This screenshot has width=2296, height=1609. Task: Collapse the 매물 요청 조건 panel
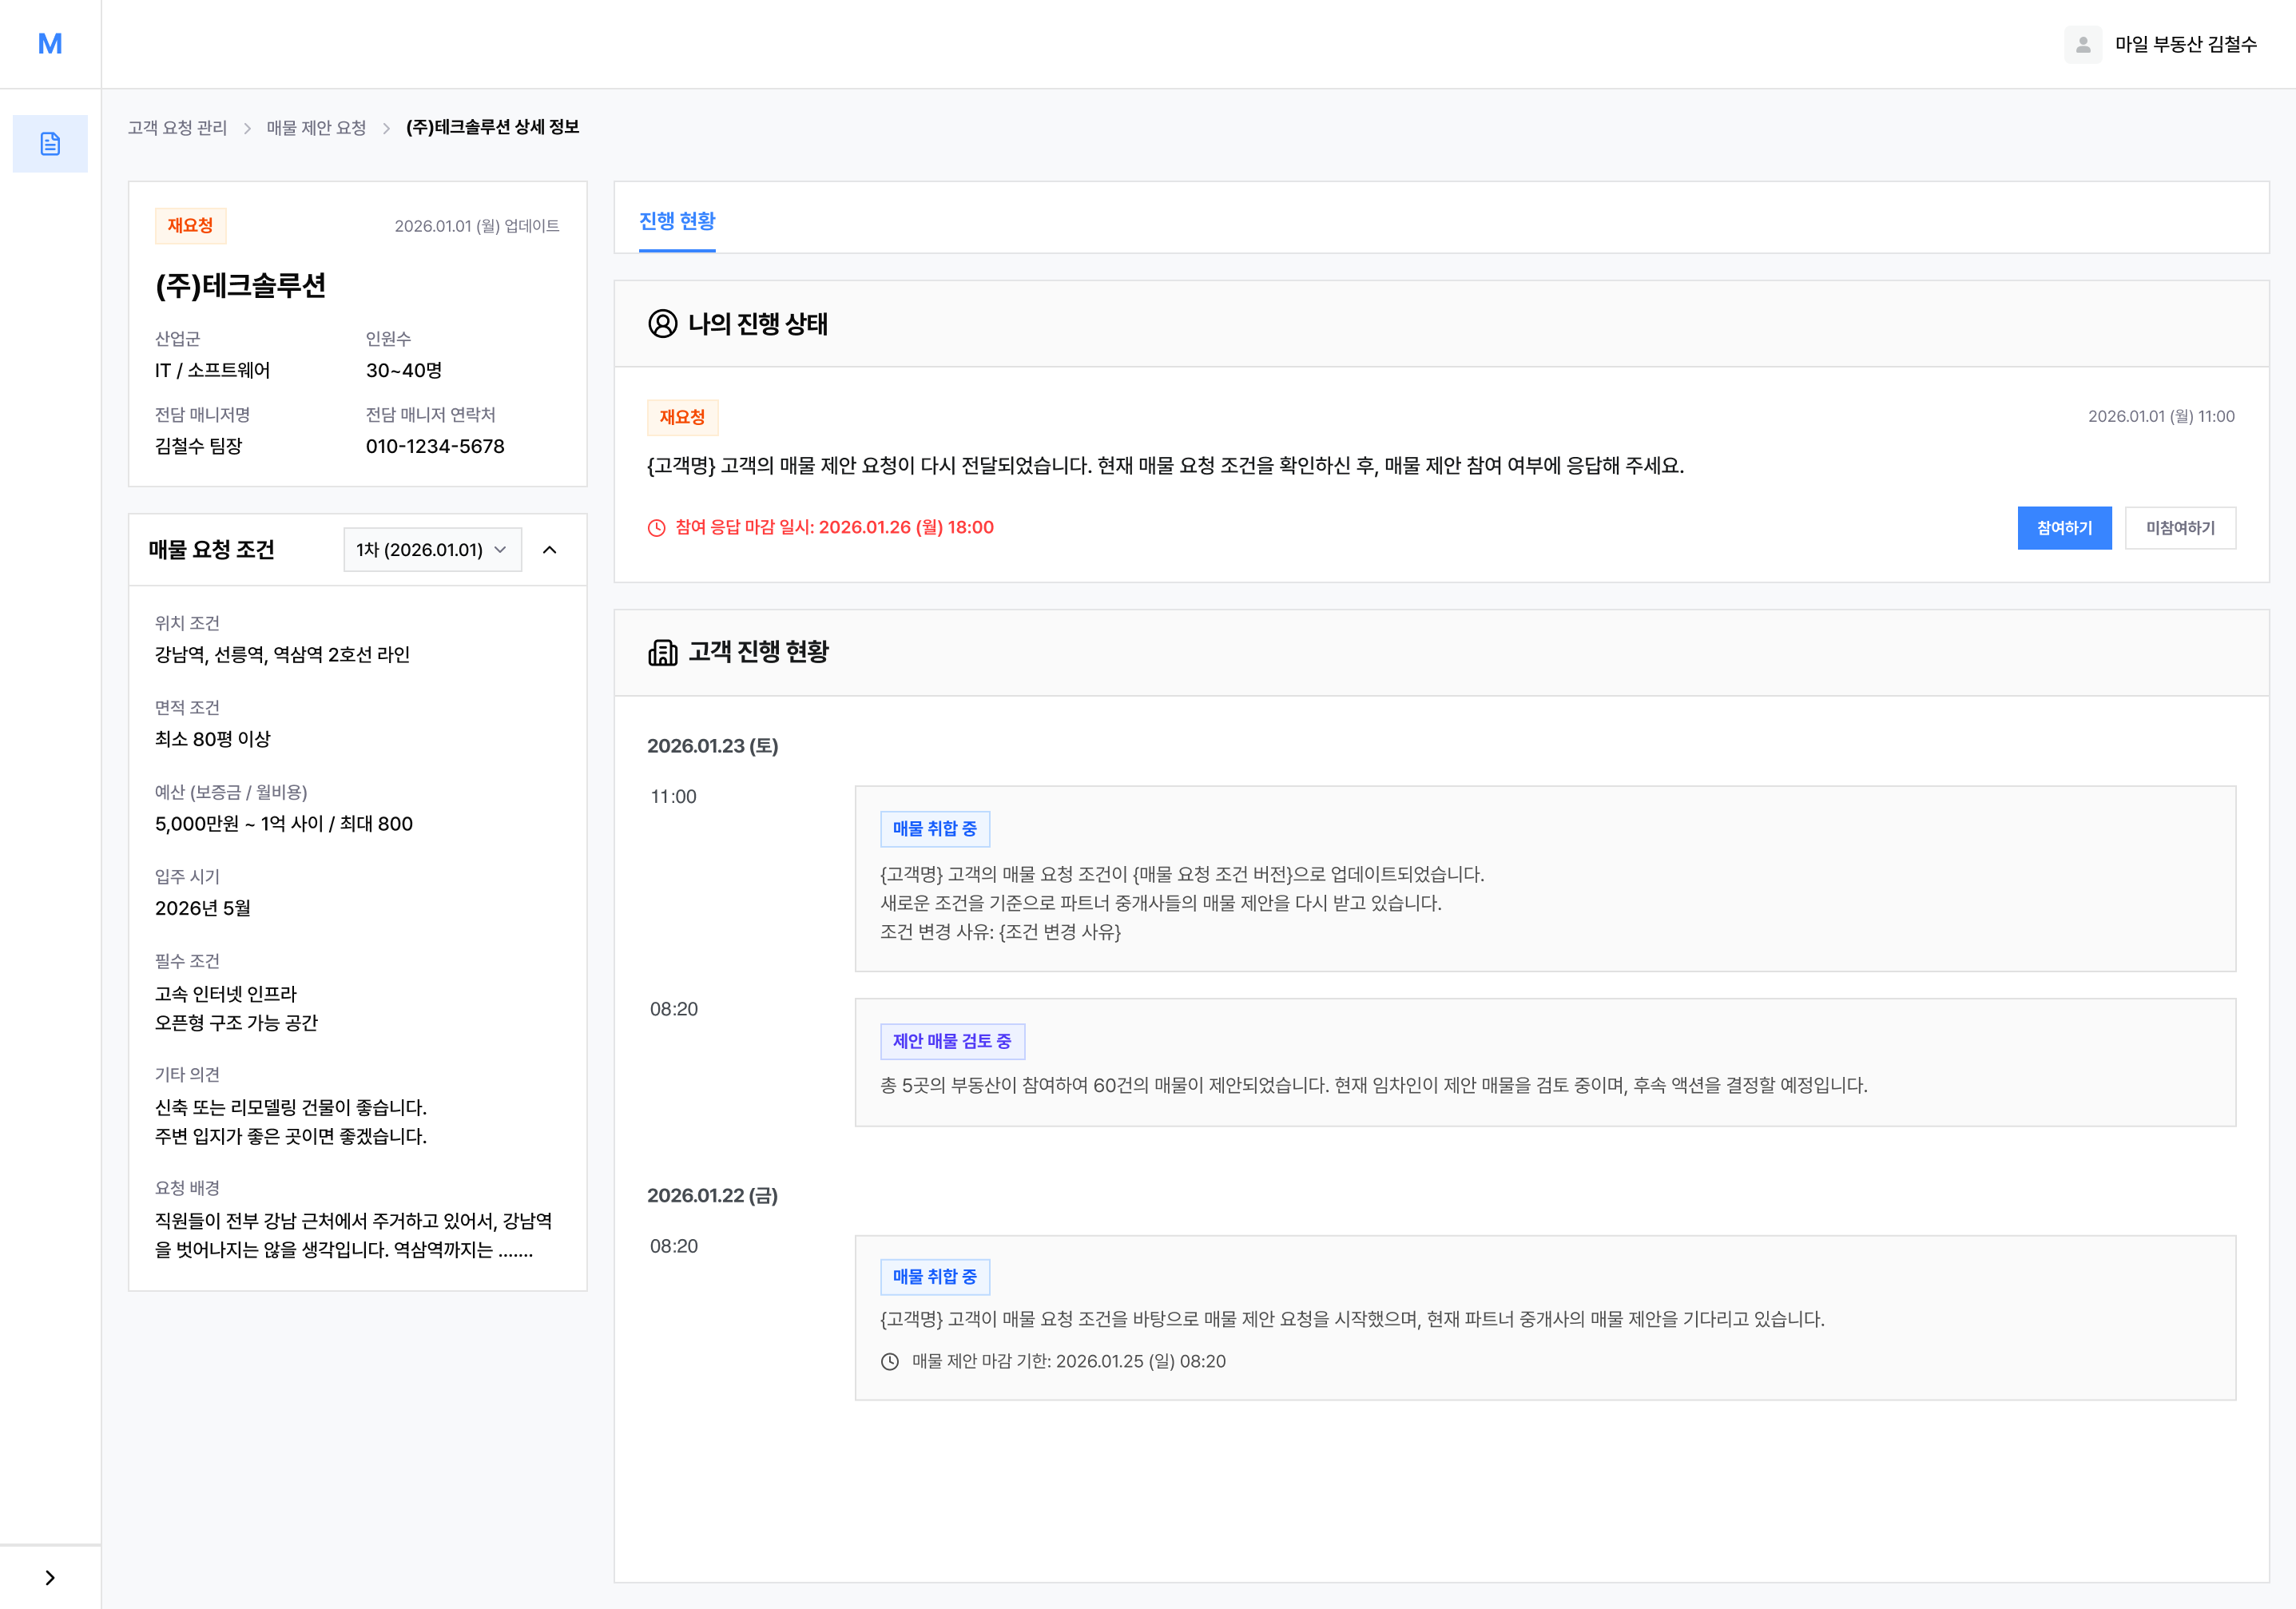(550, 550)
